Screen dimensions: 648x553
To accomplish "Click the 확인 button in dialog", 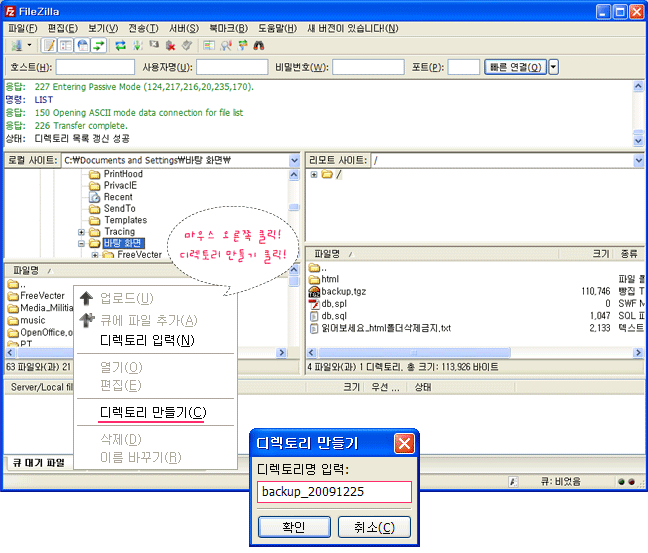I will (x=294, y=527).
